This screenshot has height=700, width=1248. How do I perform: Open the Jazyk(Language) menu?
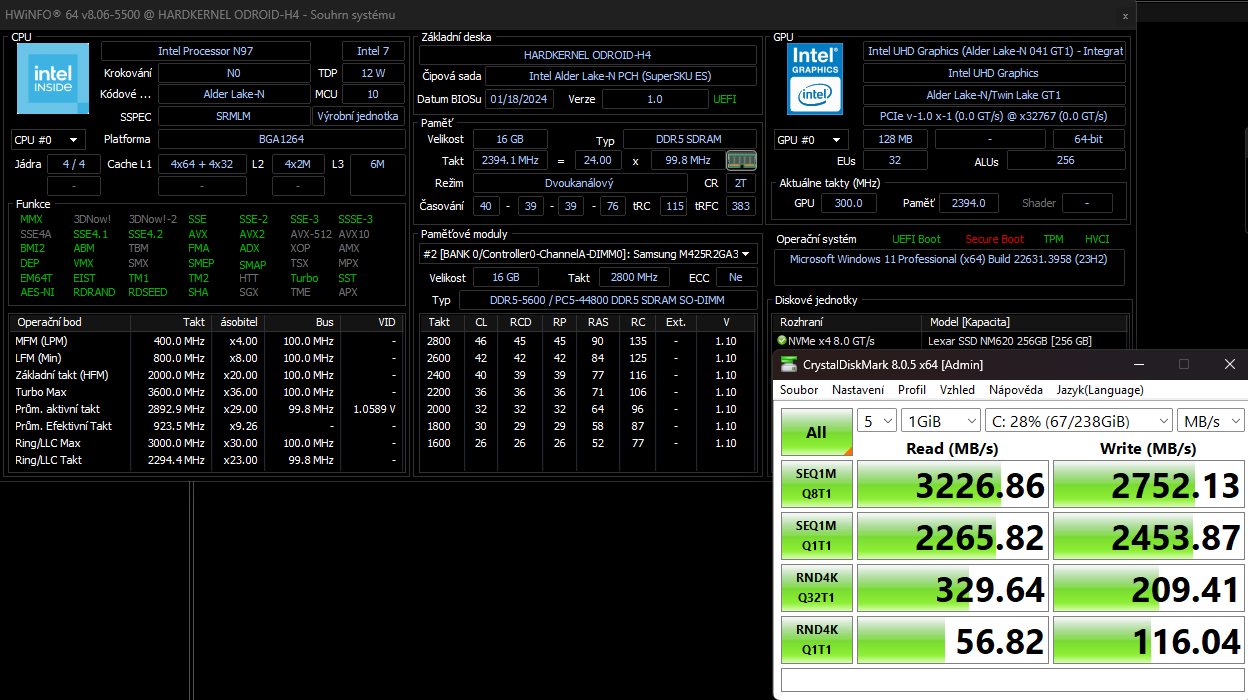click(1101, 390)
